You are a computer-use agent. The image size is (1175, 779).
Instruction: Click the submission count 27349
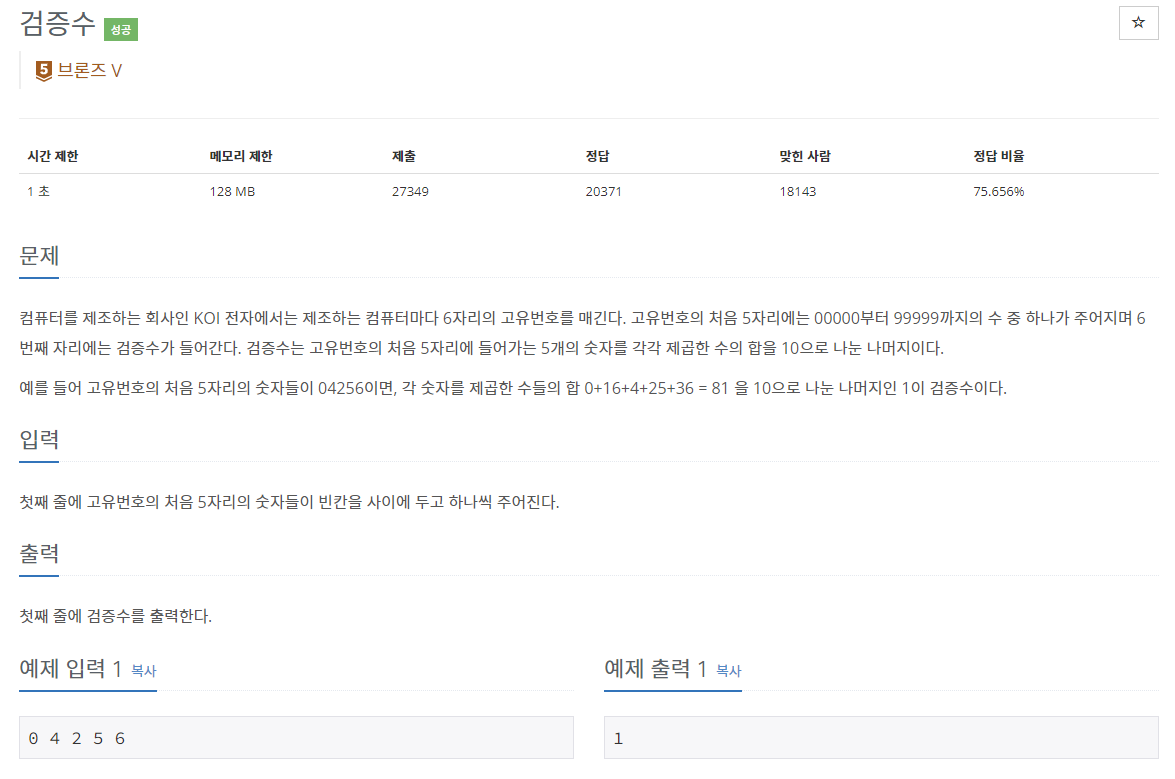click(410, 192)
